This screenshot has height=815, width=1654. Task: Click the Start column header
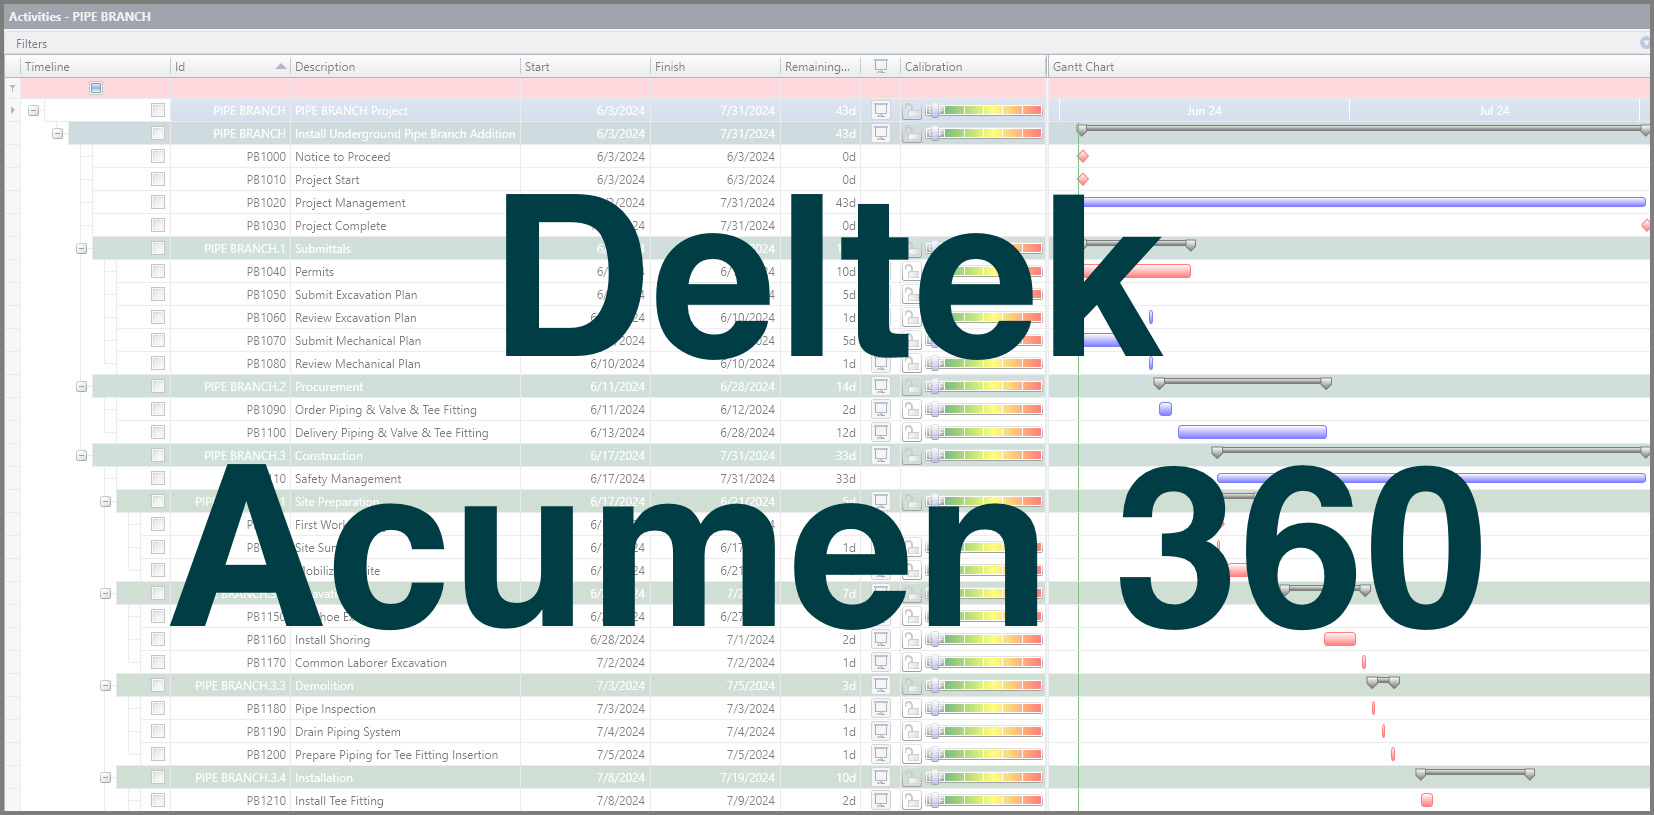pos(585,66)
